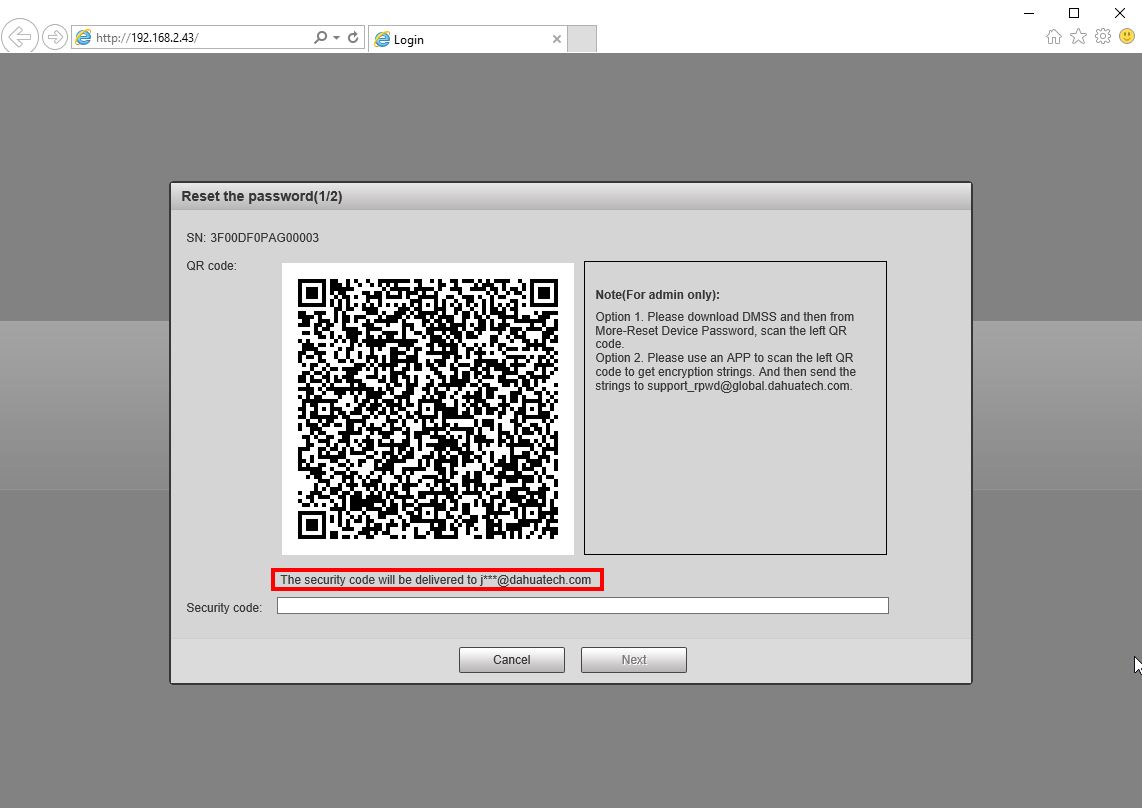The width and height of the screenshot is (1142, 808).
Task: Open the Favorites star icon
Action: [1078, 36]
